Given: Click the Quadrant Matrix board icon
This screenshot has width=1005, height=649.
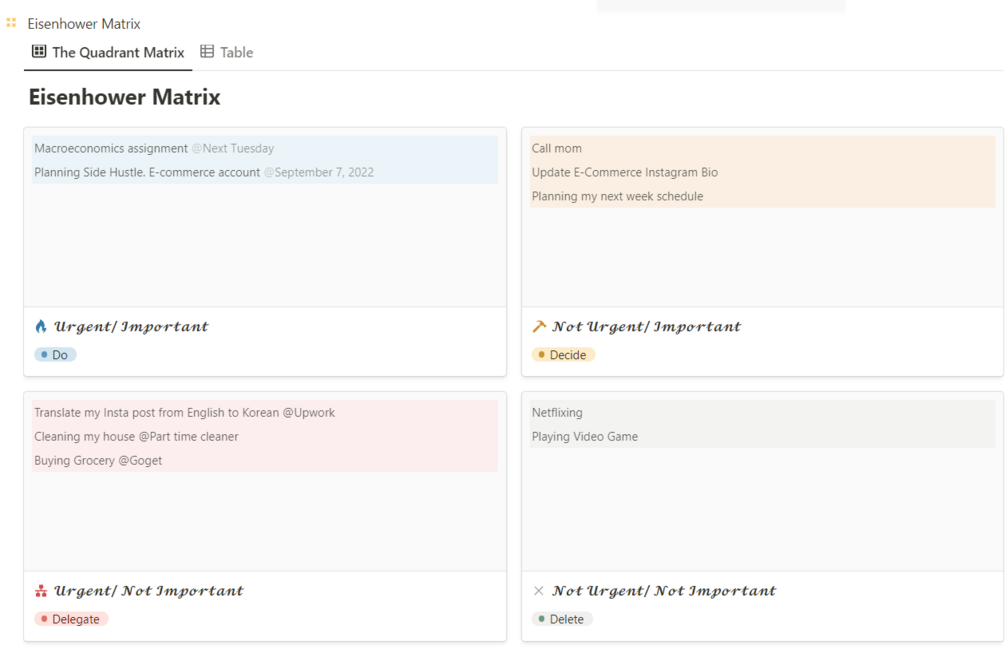Looking at the screenshot, I should click(x=39, y=52).
